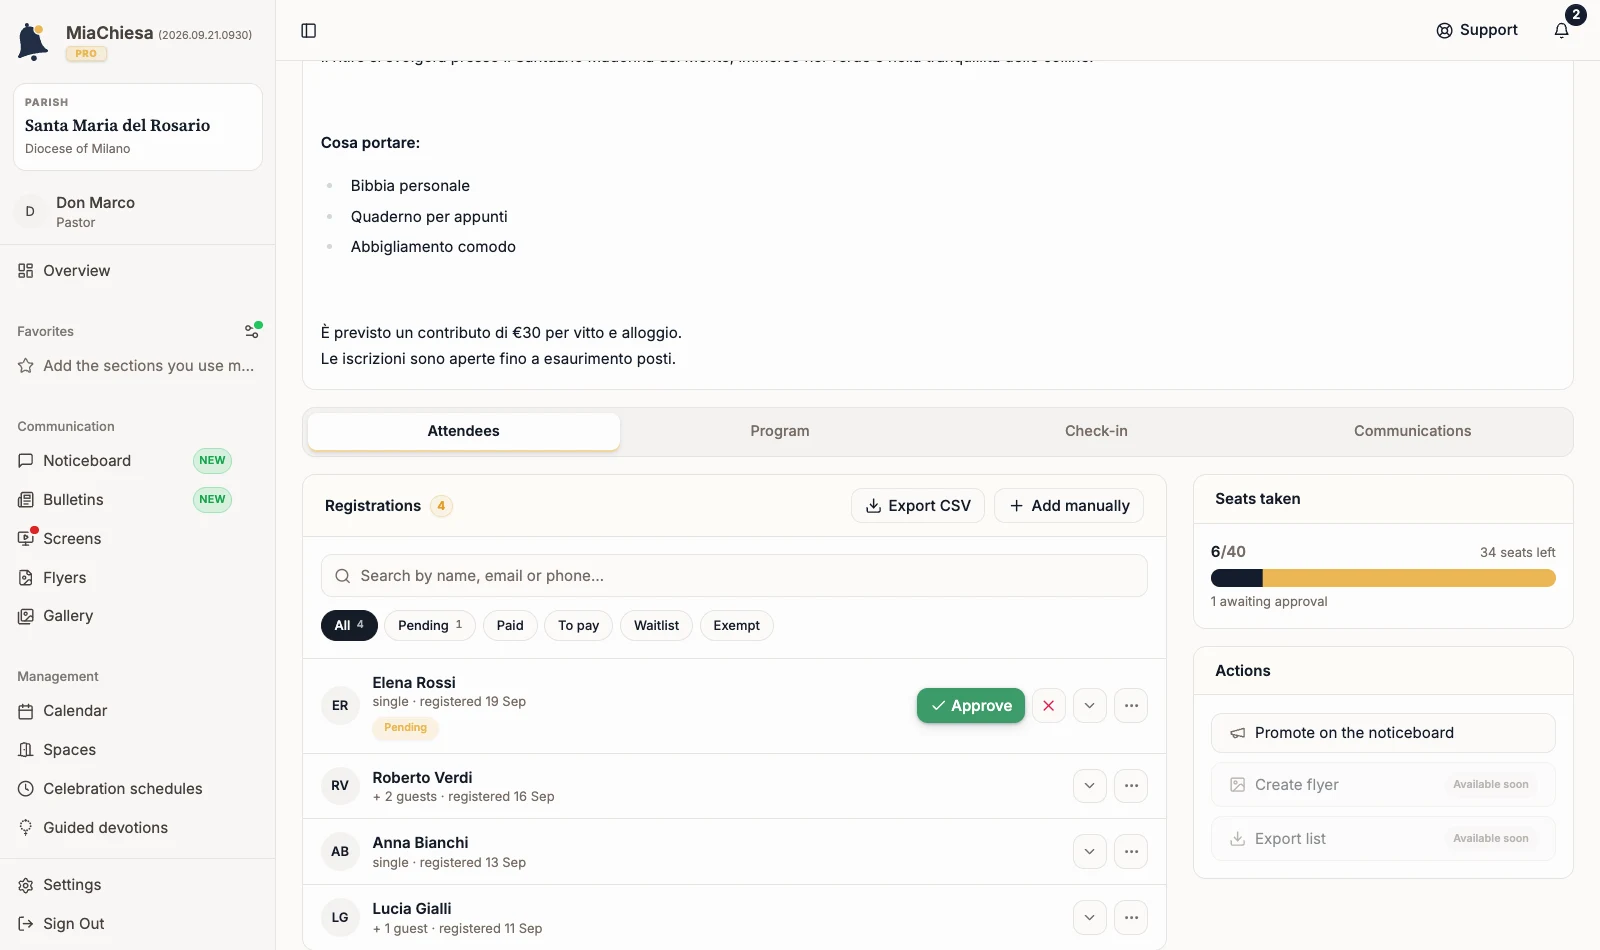Open the notifications bell
1600x950 pixels.
click(x=1562, y=31)
